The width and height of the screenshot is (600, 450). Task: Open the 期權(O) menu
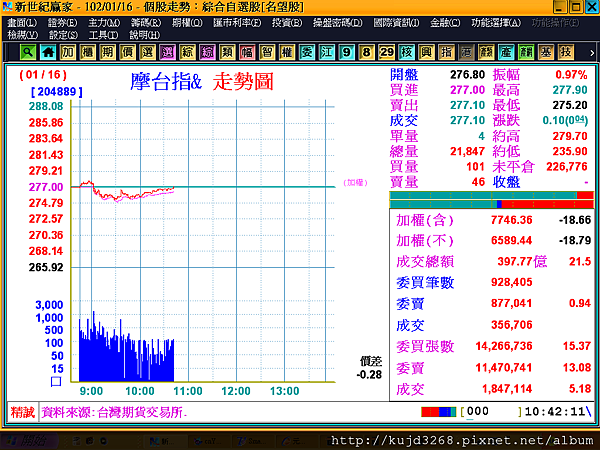[187, 23]
